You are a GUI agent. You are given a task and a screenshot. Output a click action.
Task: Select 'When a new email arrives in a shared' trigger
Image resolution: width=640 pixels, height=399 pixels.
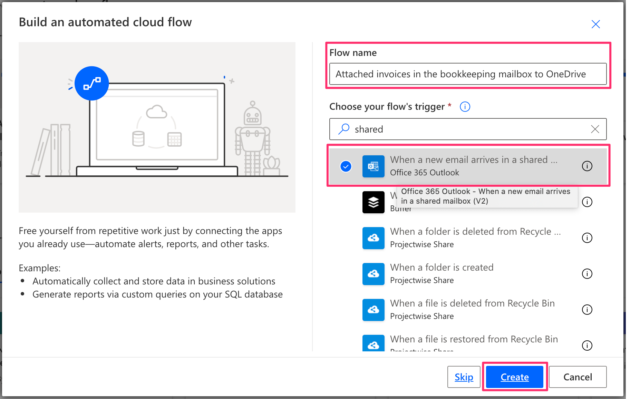[x=468, y=166]
